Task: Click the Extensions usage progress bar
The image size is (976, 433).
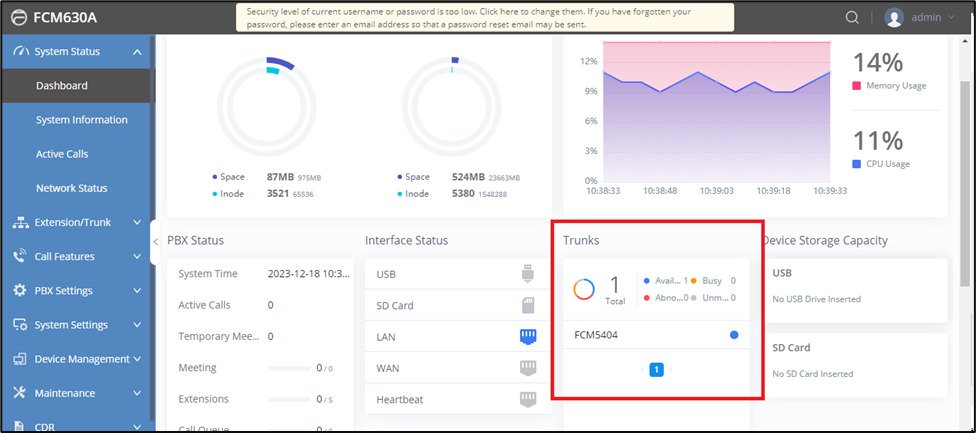Action: pyautogui.click(x=289, y=399)
